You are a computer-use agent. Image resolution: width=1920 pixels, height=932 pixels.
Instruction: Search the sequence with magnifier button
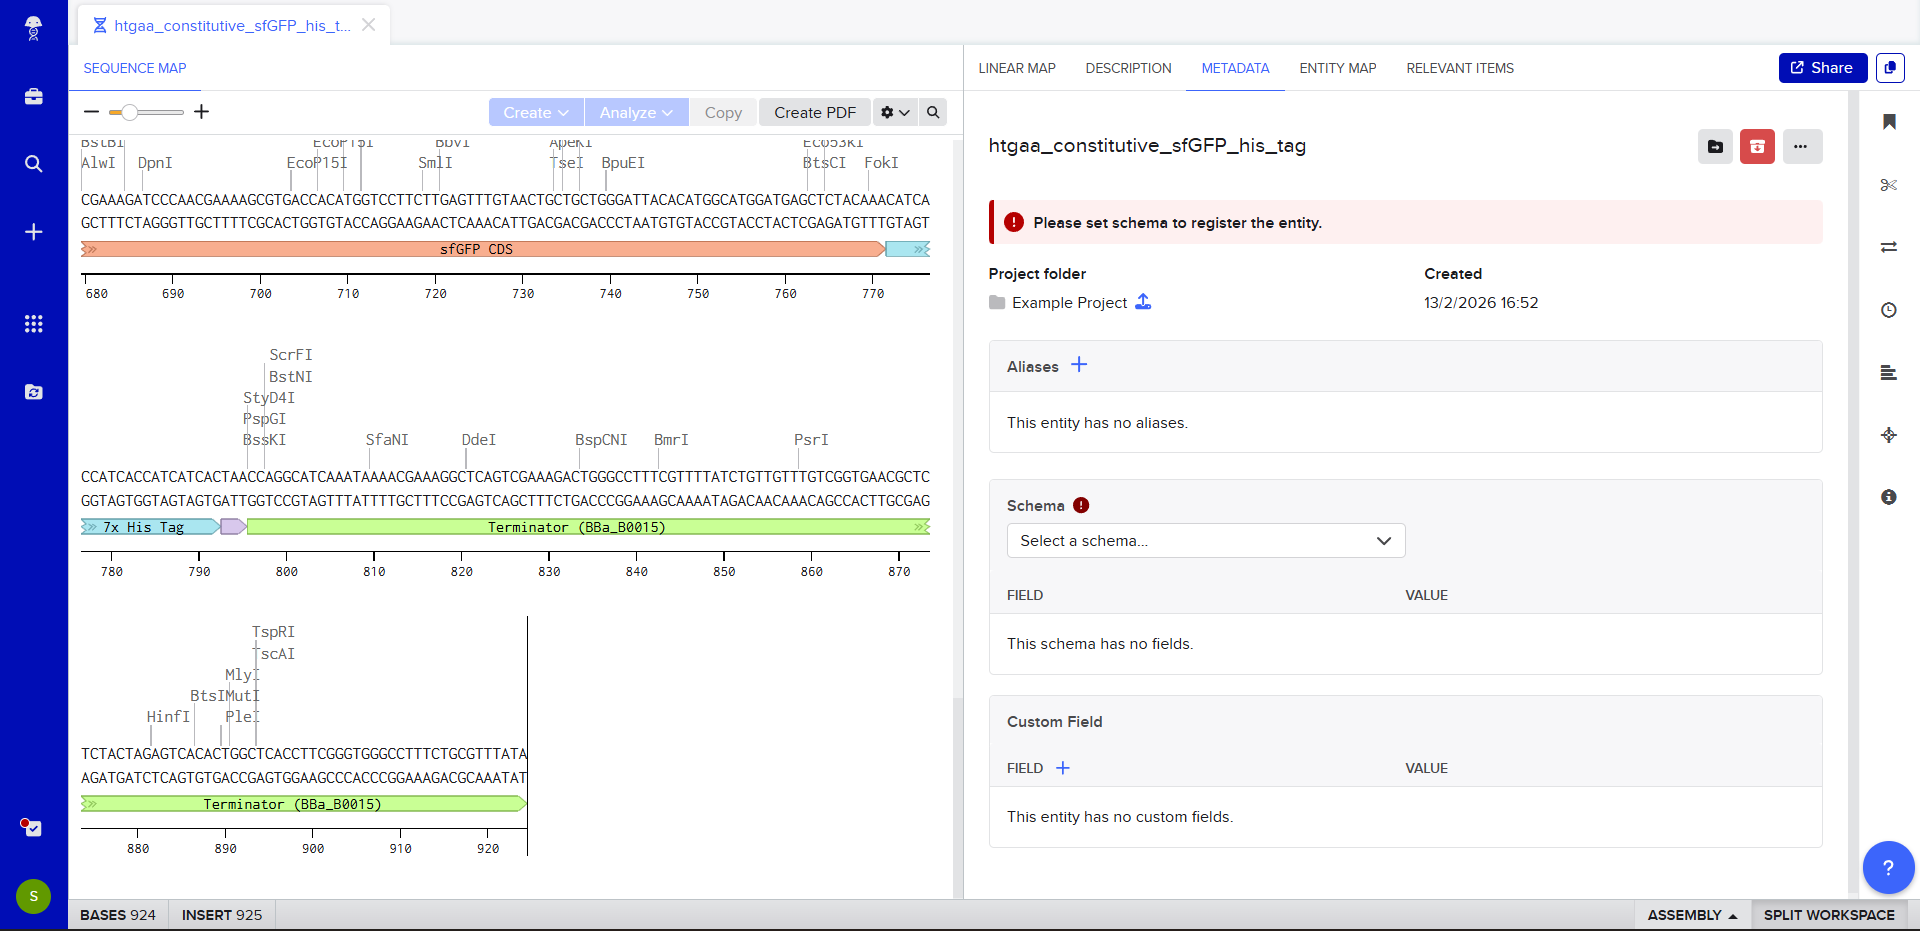(933, 112)
